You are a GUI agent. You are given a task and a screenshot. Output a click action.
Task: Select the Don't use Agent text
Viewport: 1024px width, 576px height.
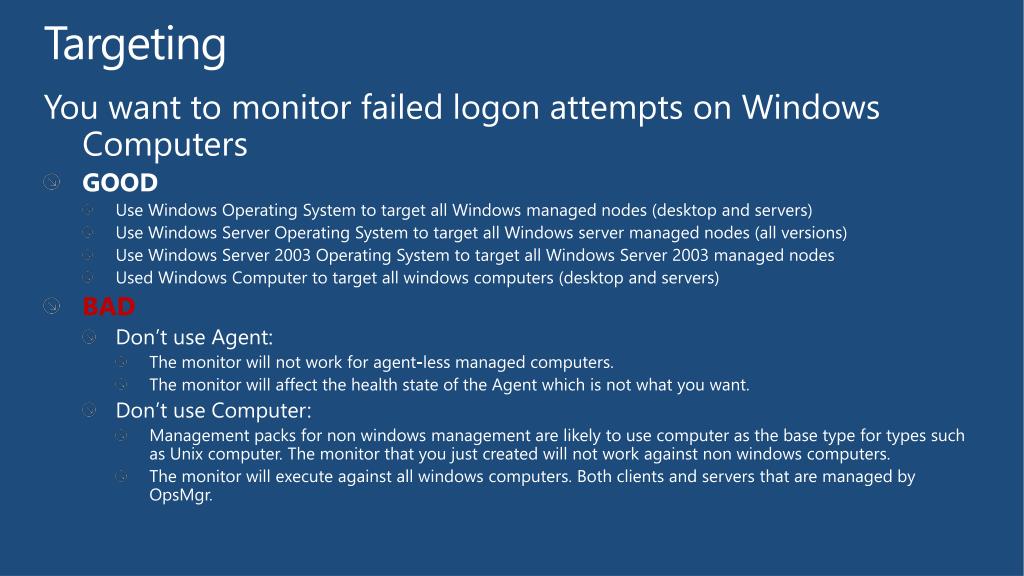pyautogui.click(x=194, y=337)
